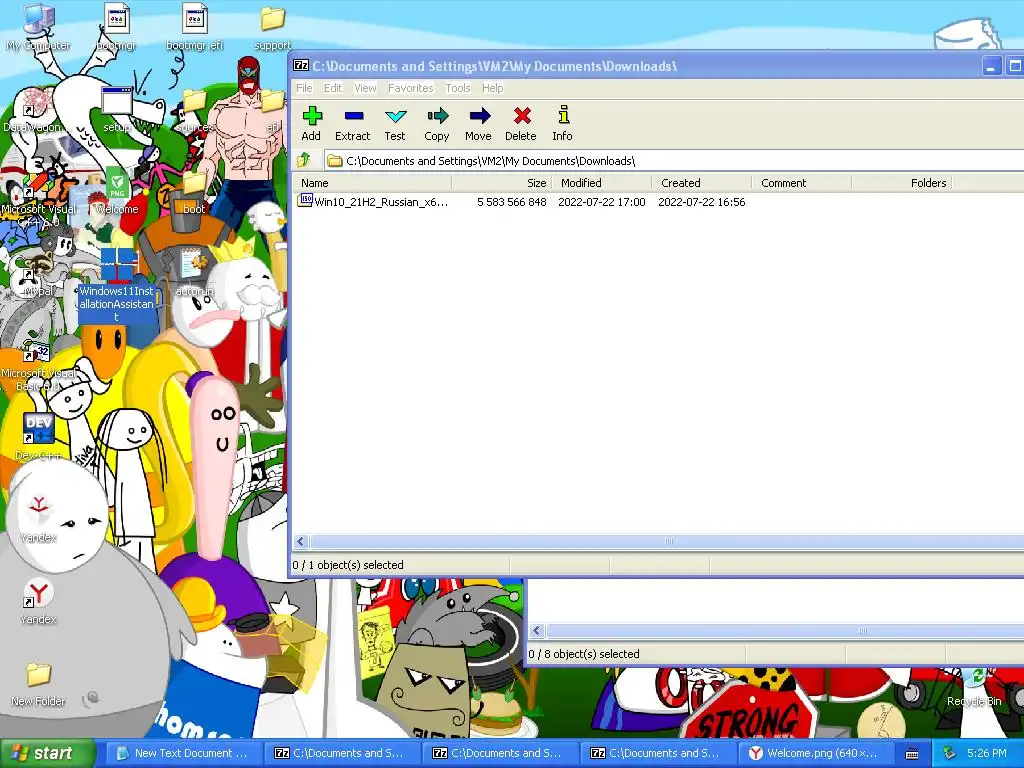Minimize the 7-Zip Downloads window
Image resolution: width=1024 pixels, height=768 pixels.
(991, 66)
